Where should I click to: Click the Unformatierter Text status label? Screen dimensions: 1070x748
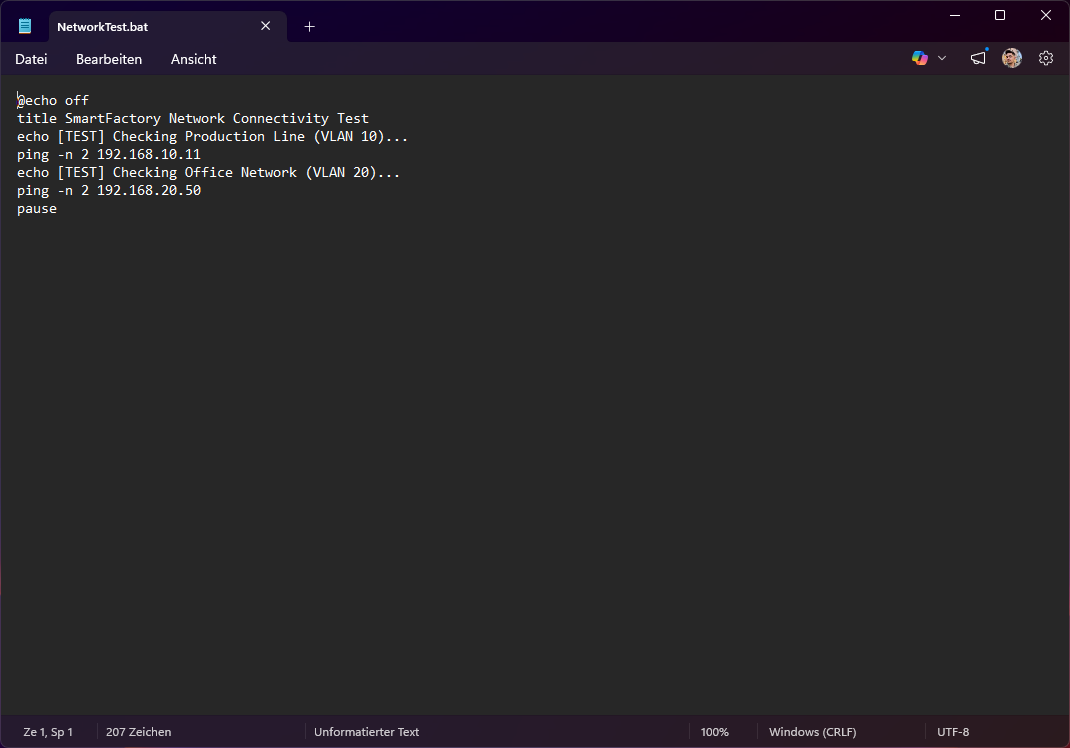tap(366, 732)
